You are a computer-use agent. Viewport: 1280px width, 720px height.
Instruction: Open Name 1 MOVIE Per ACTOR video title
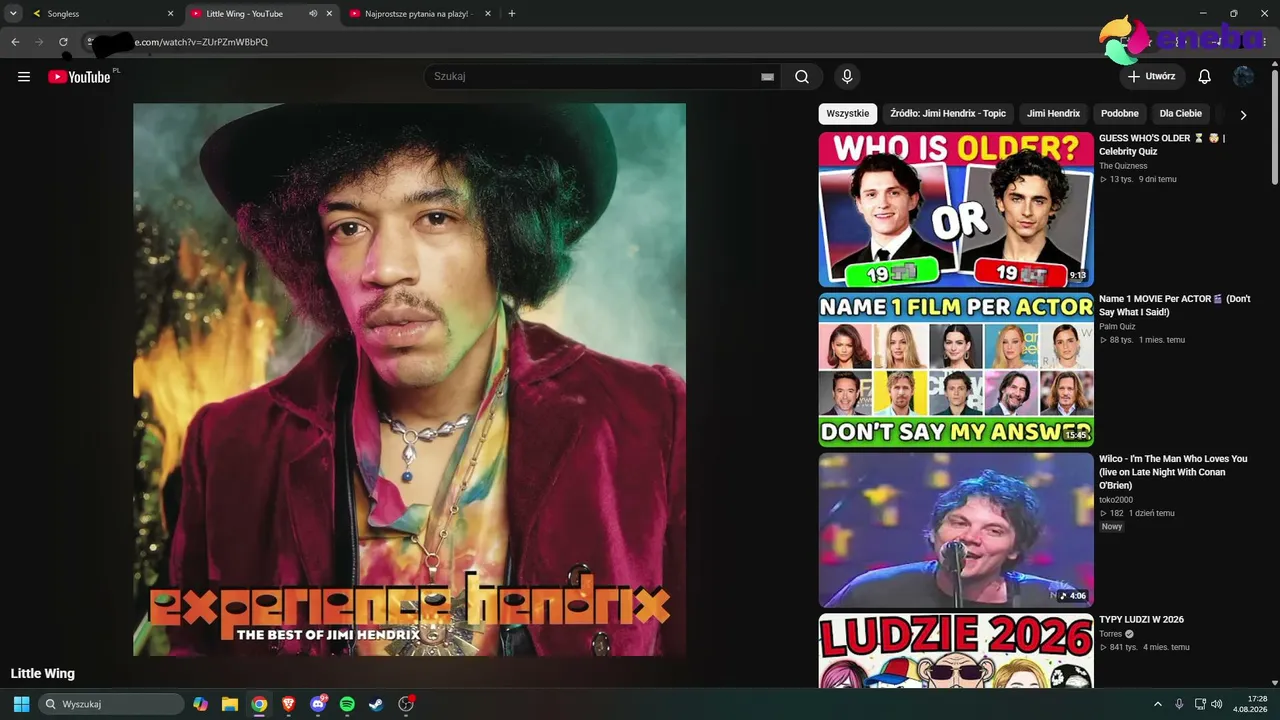(1175, 305)
